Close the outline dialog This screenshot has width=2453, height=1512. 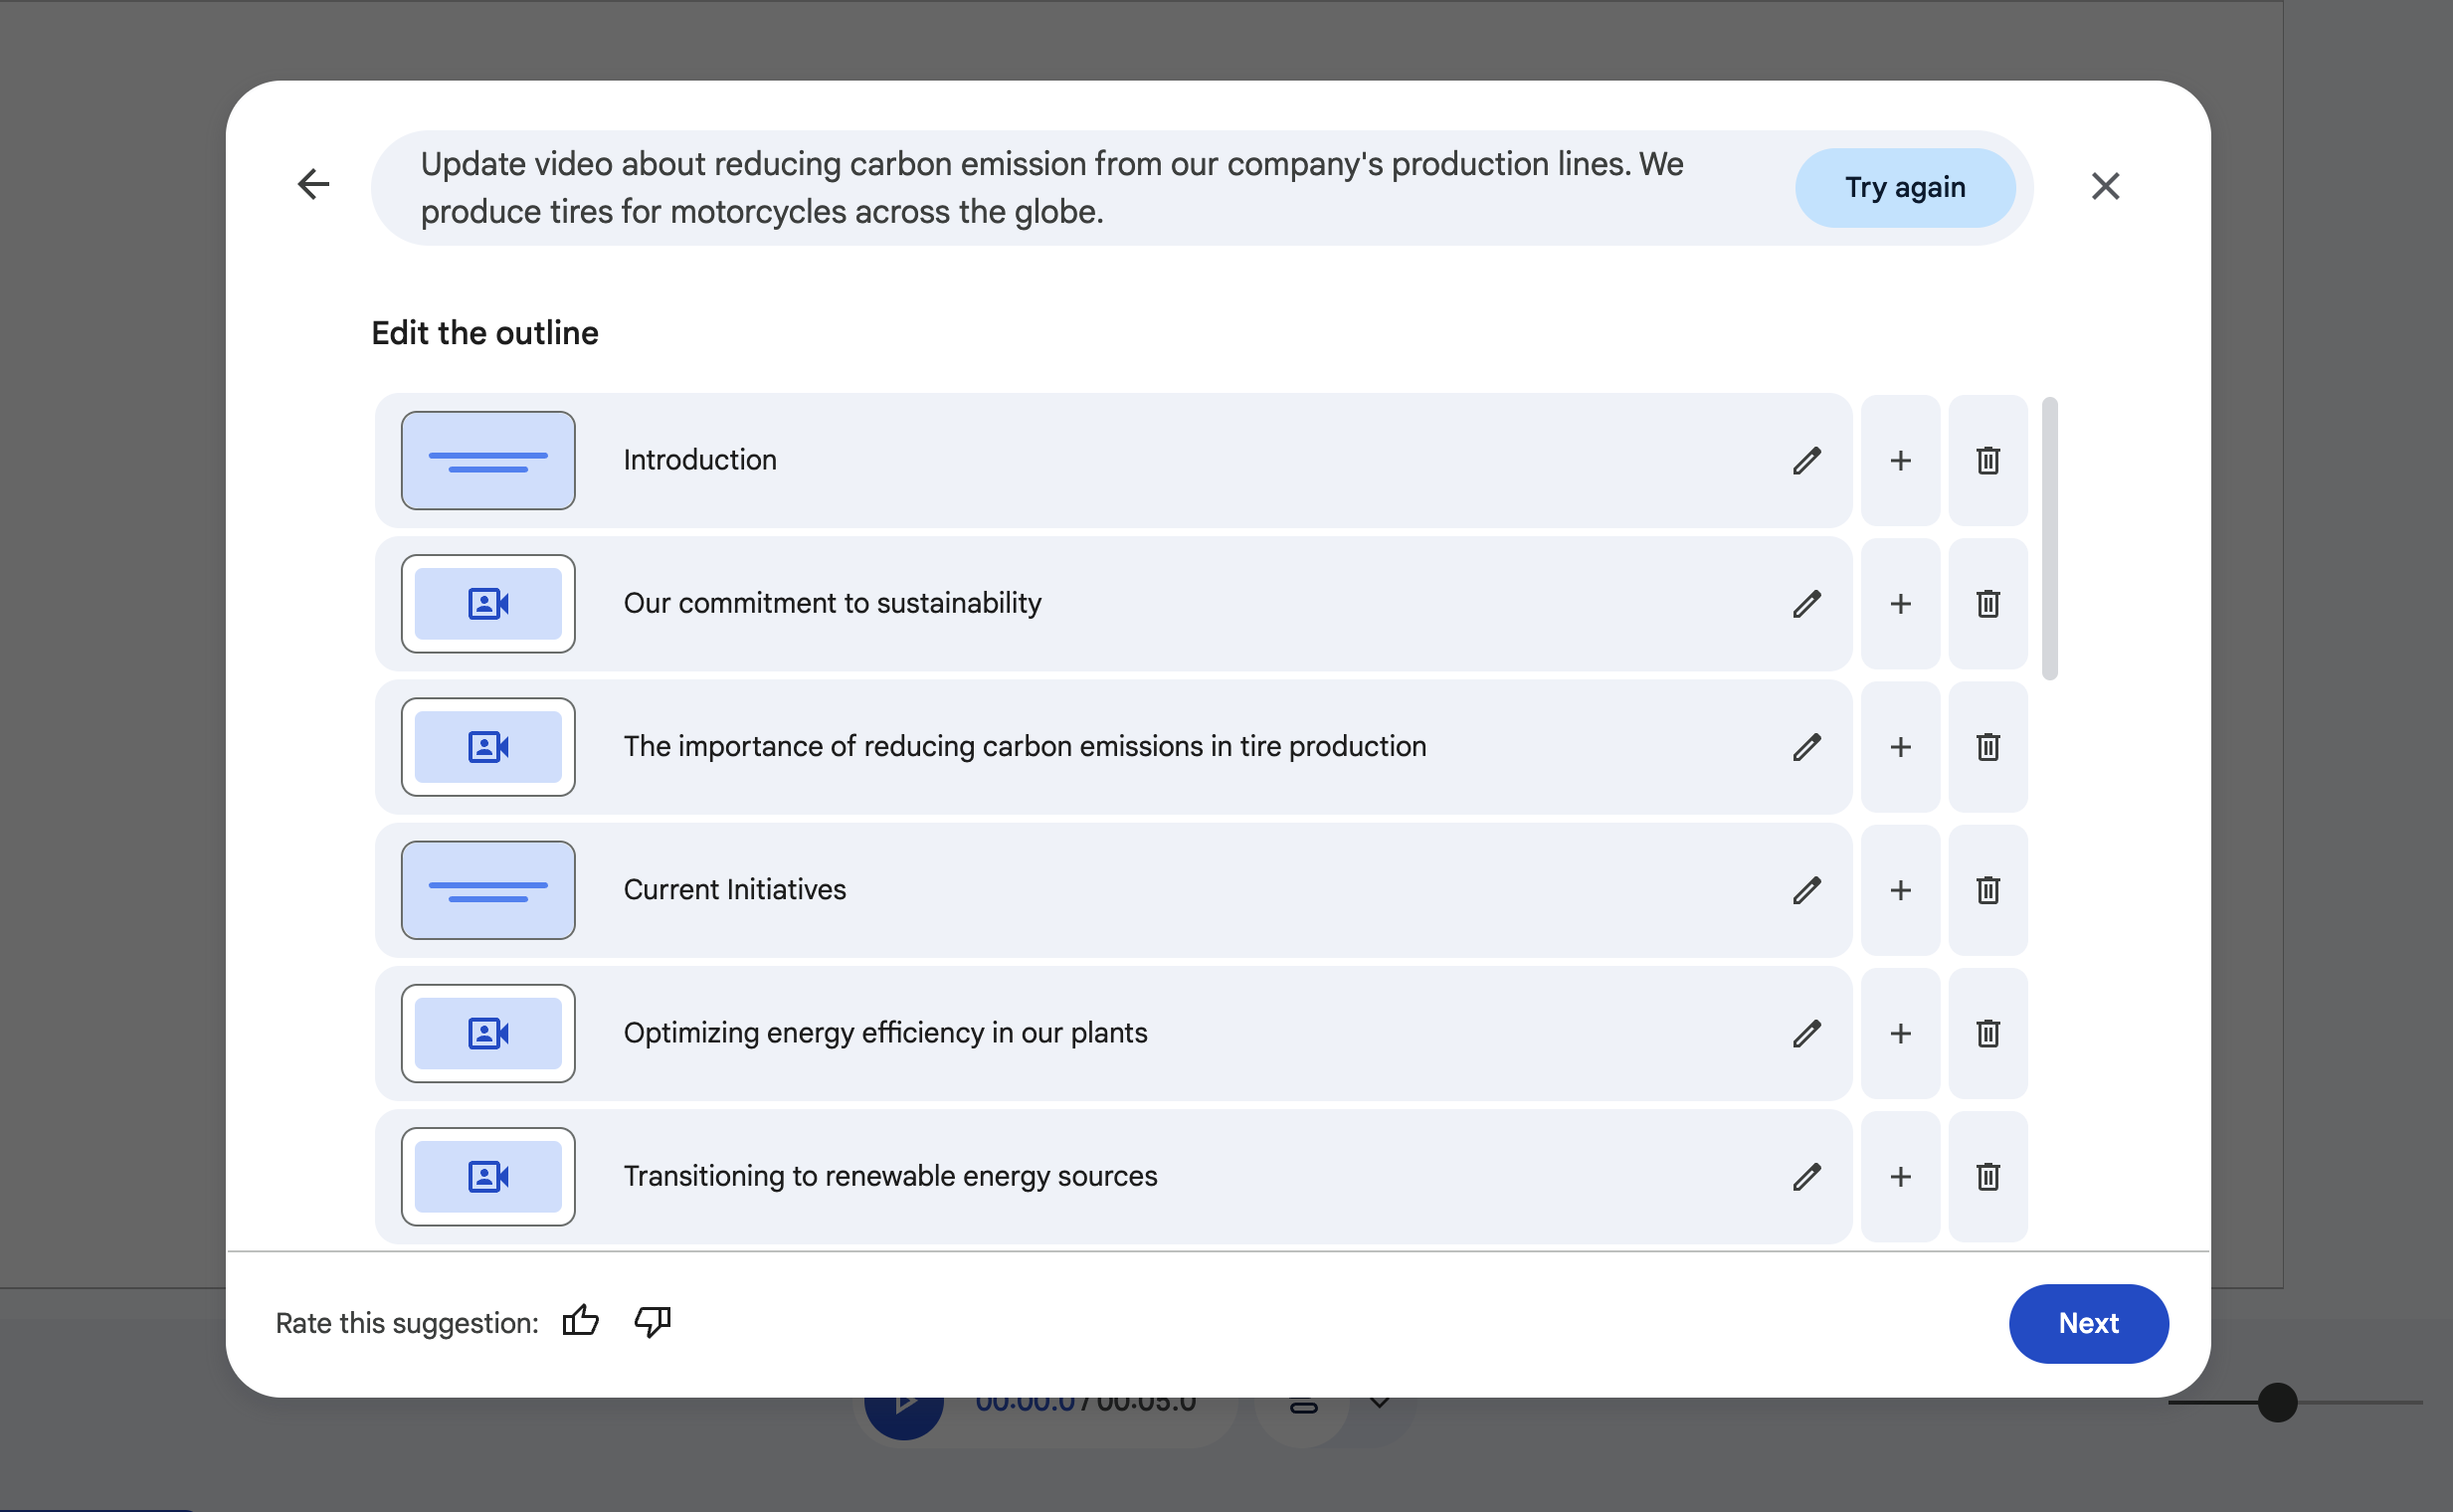[2105, 186]
